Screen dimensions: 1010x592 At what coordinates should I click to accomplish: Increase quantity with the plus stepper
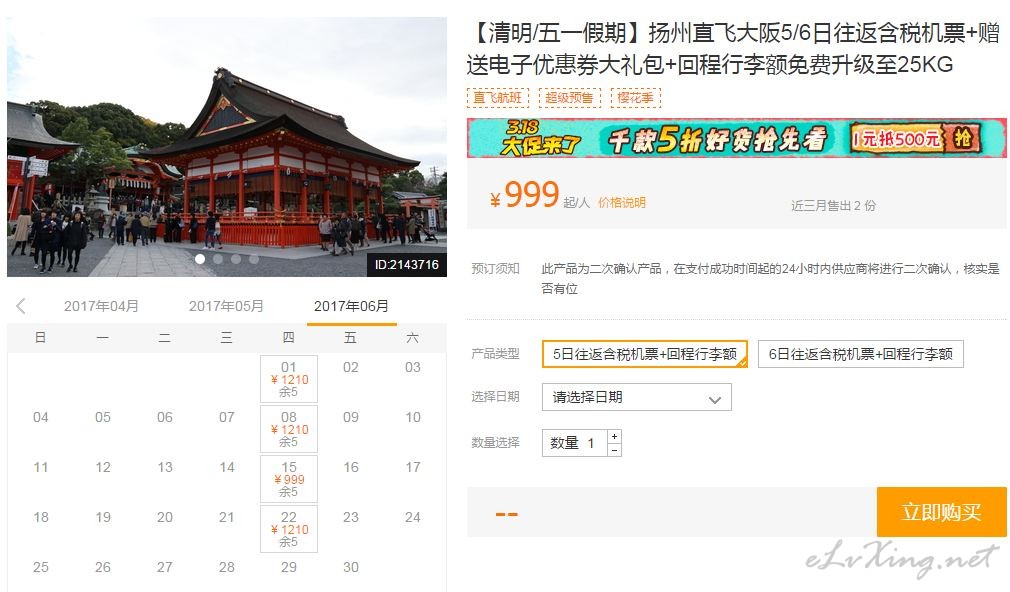pyautogui.click(x=615, y=436)
